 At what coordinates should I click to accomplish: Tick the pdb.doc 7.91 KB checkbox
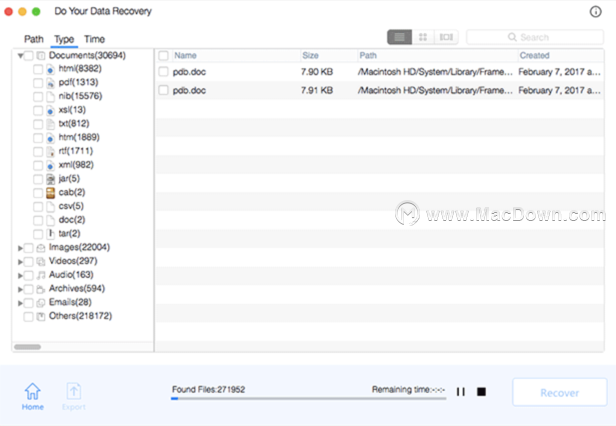[163, 90]
